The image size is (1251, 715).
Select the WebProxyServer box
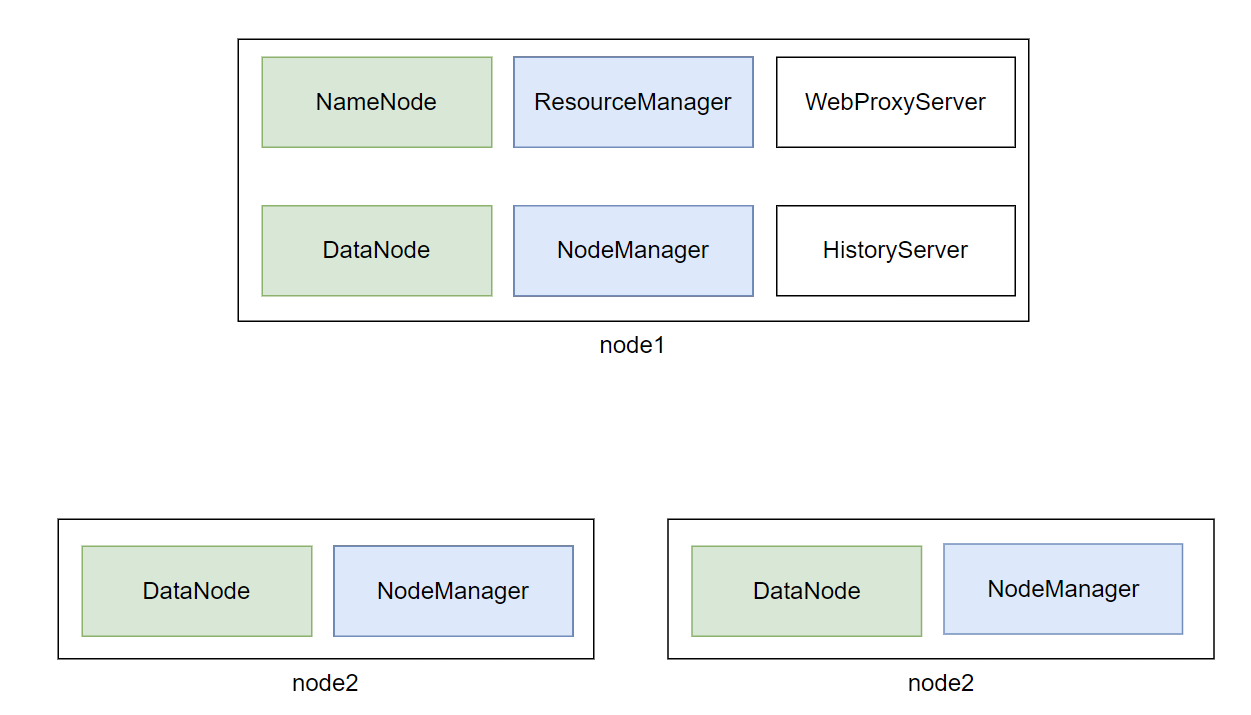pyautogui.click(x=895, y=101)
